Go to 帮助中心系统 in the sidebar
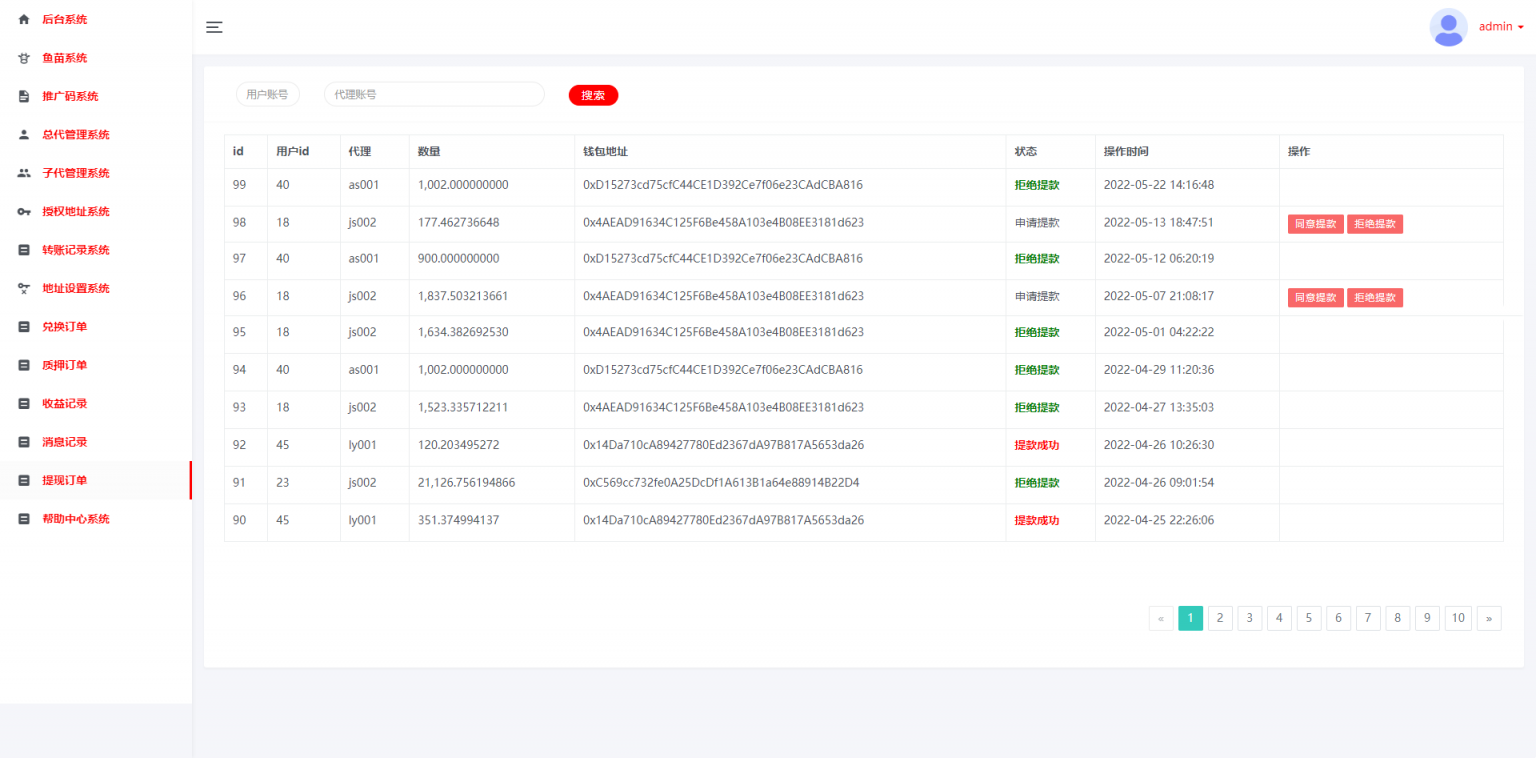This screenshot has height=758, width=1536. pyautogui.click(x=76, y=519)
